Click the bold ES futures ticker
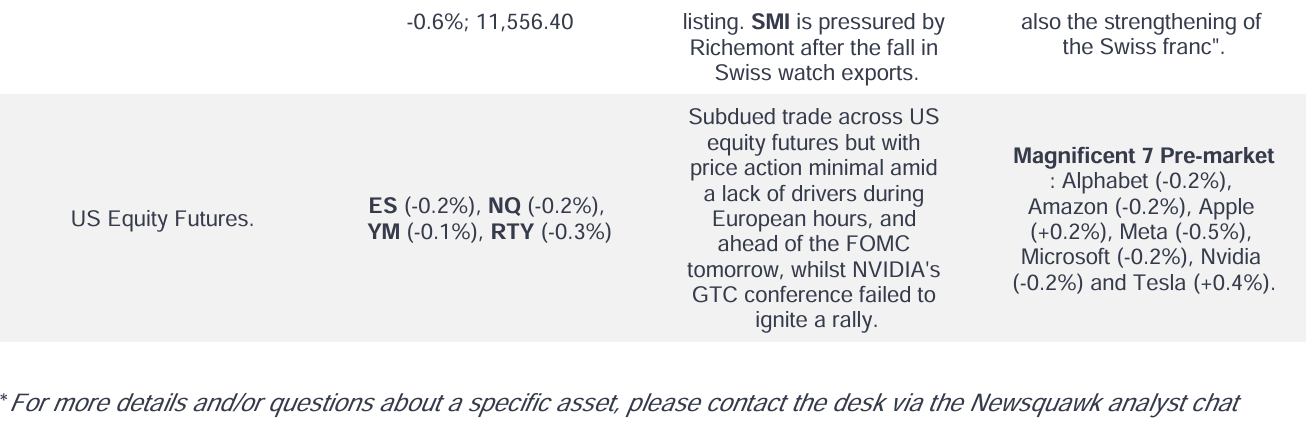Image resolution: width=1306 pixels, height=432 pixels. point(383,206)
